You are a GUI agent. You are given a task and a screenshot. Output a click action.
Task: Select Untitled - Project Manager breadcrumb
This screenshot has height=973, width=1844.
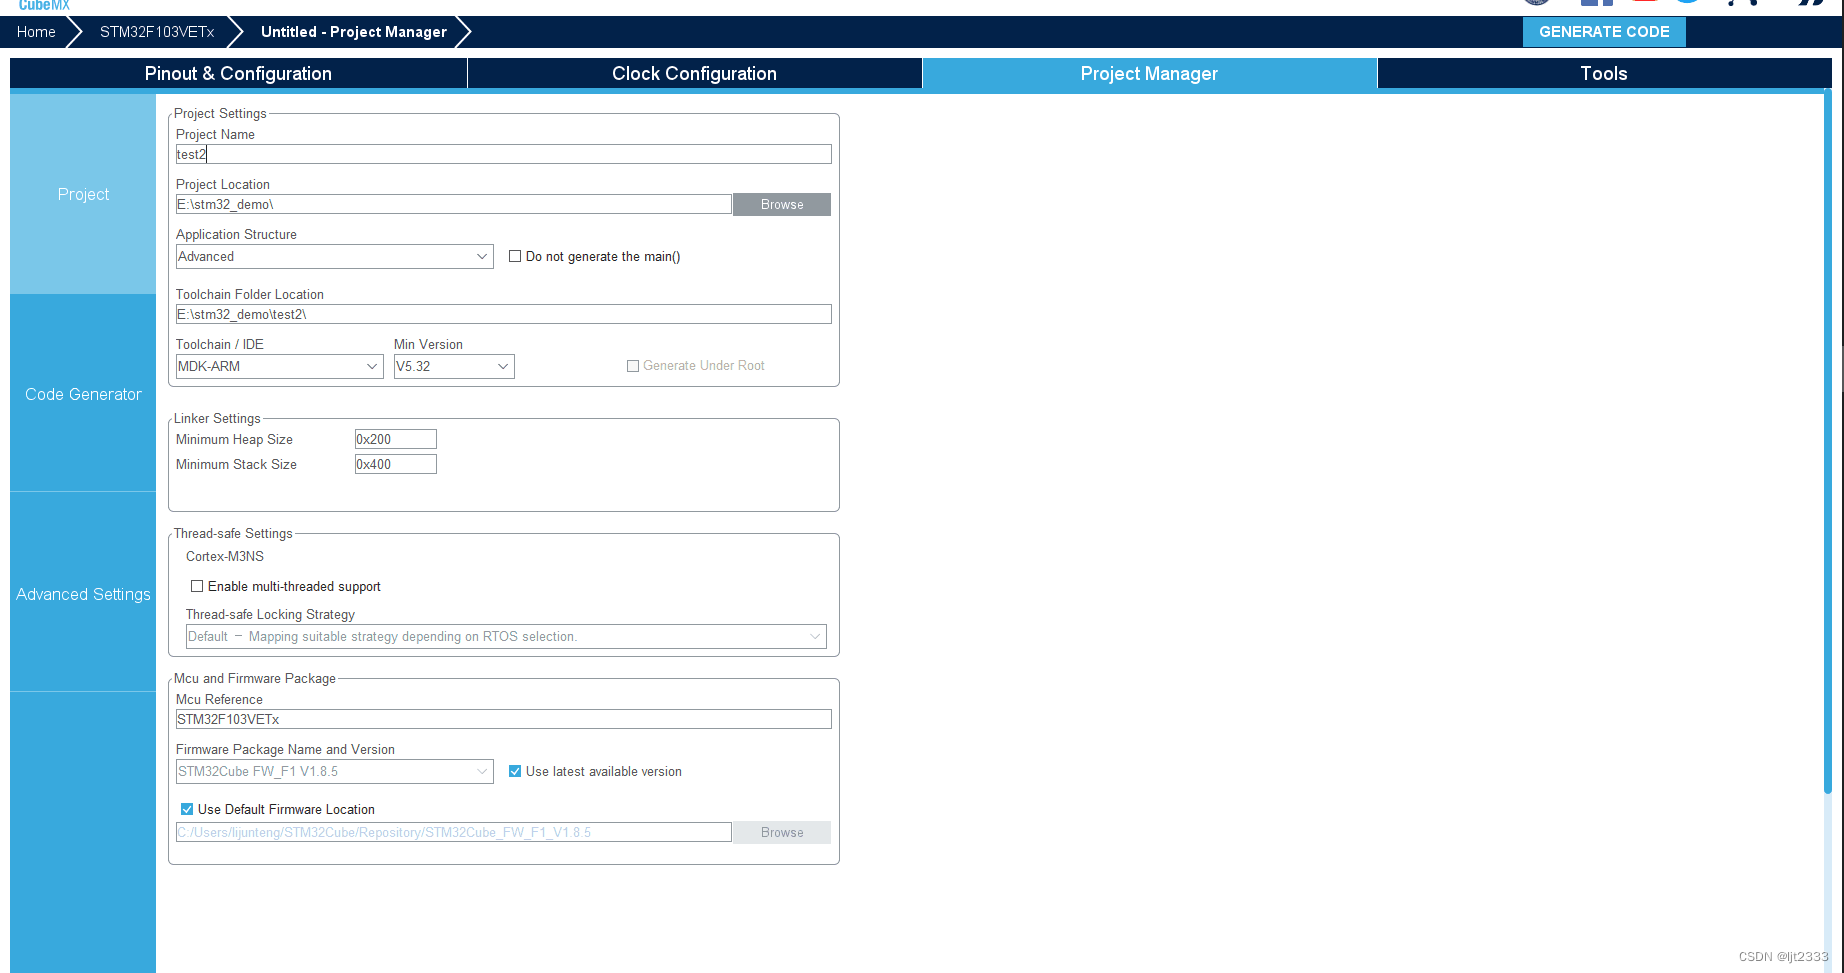click(354, 32)
